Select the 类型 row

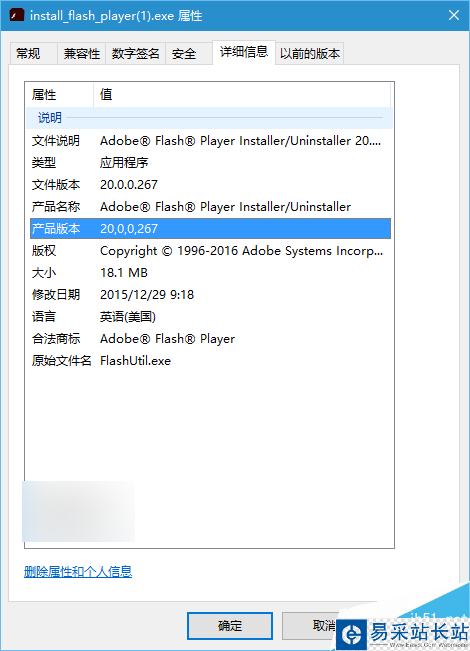point(210,162)
